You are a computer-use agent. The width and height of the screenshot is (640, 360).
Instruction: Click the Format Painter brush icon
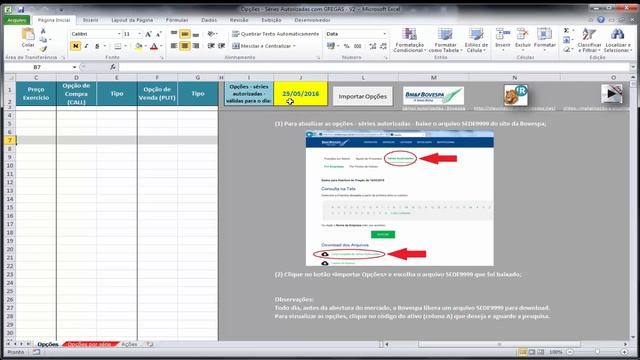coord(43,49)
